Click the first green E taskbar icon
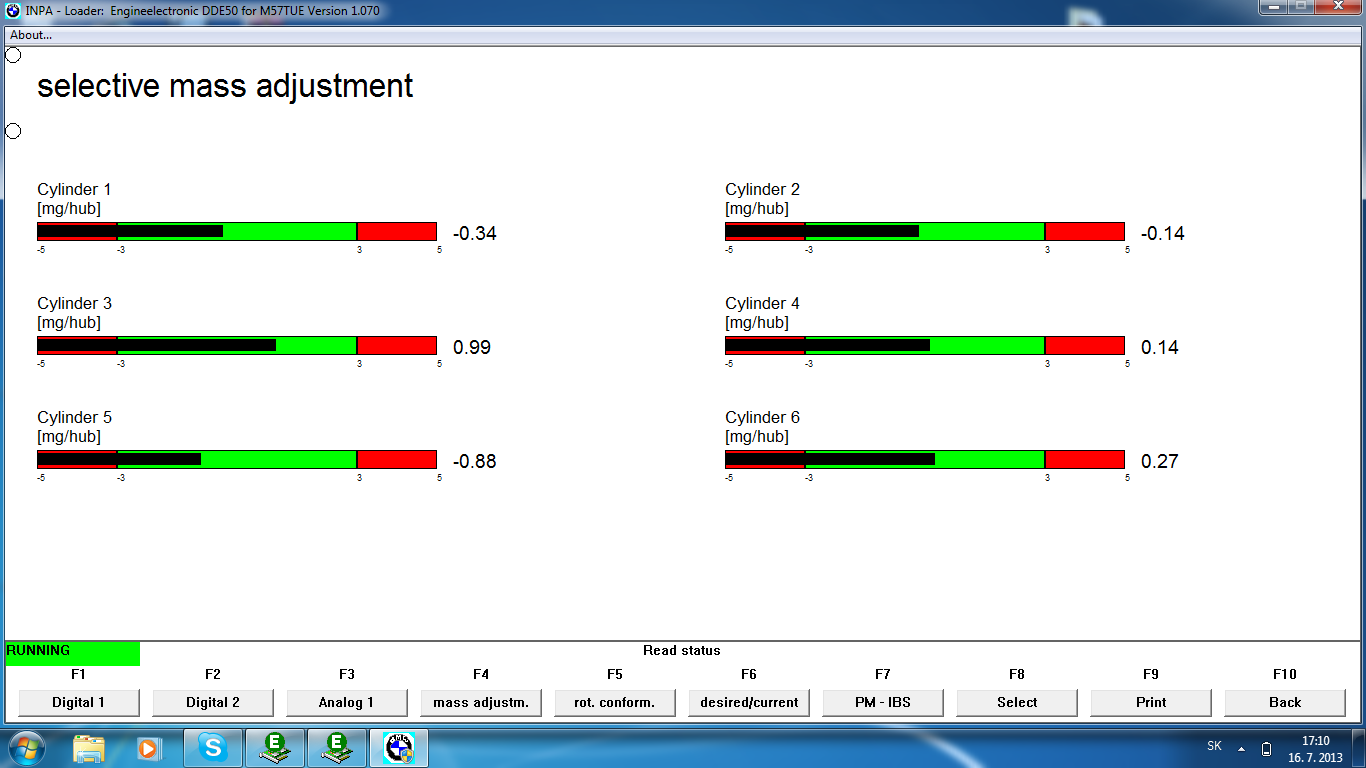Image resolution: width=1366 pixels, height=768 pixels. tap(274, 748)
